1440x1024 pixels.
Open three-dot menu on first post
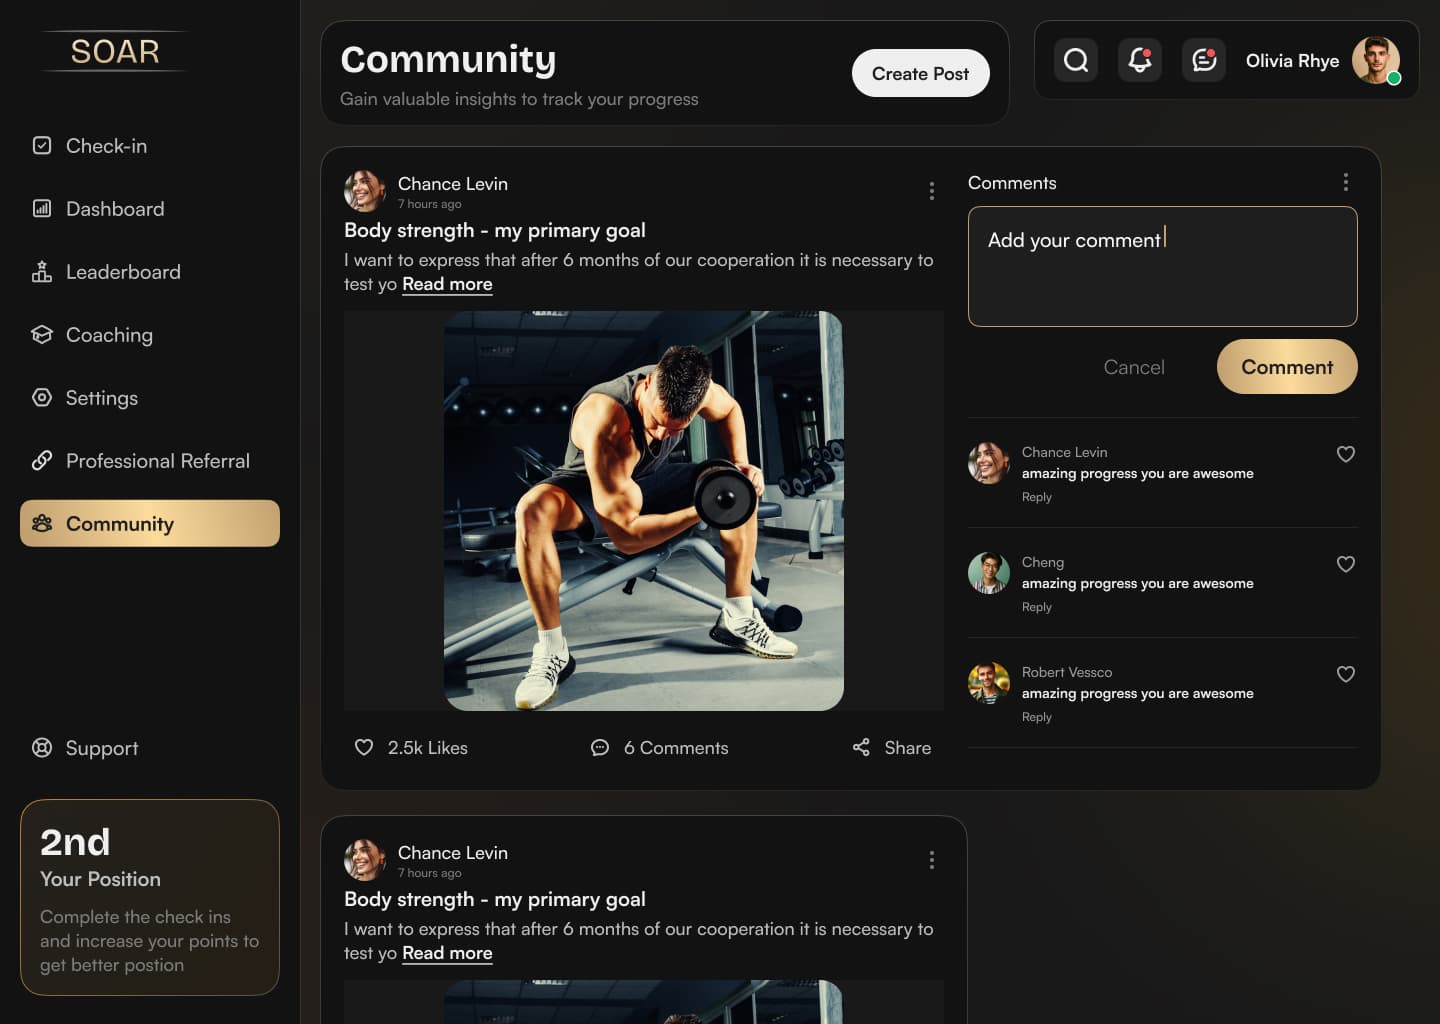coord(932,190)
